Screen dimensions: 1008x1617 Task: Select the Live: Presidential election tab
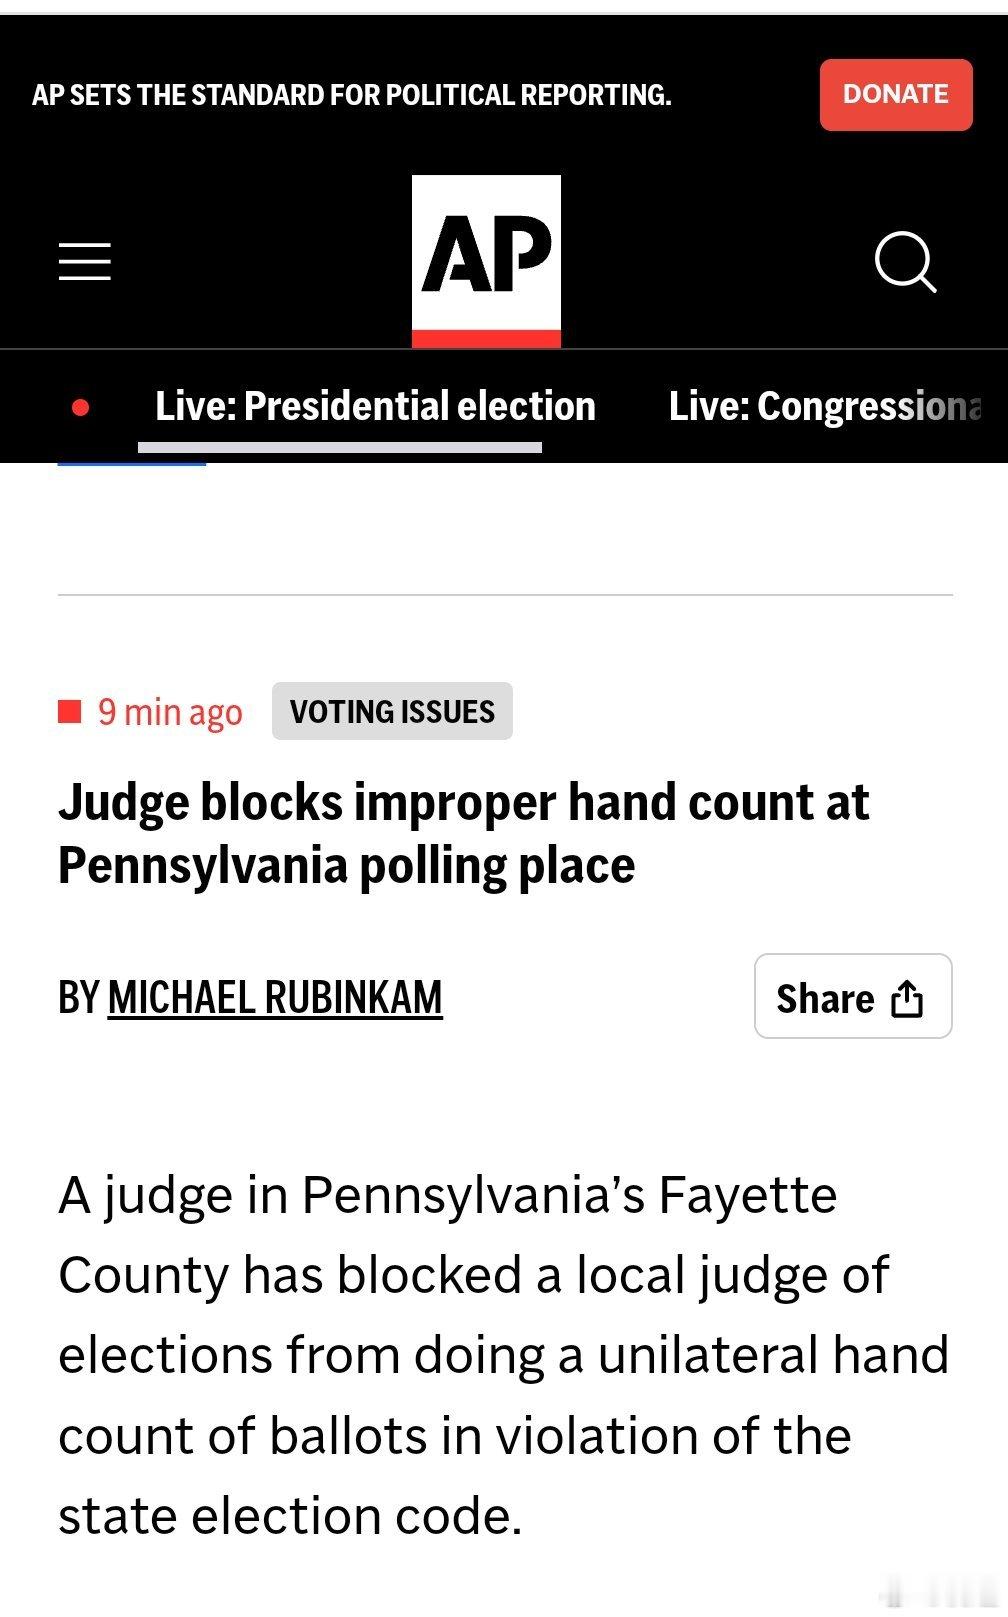point(375,406)
